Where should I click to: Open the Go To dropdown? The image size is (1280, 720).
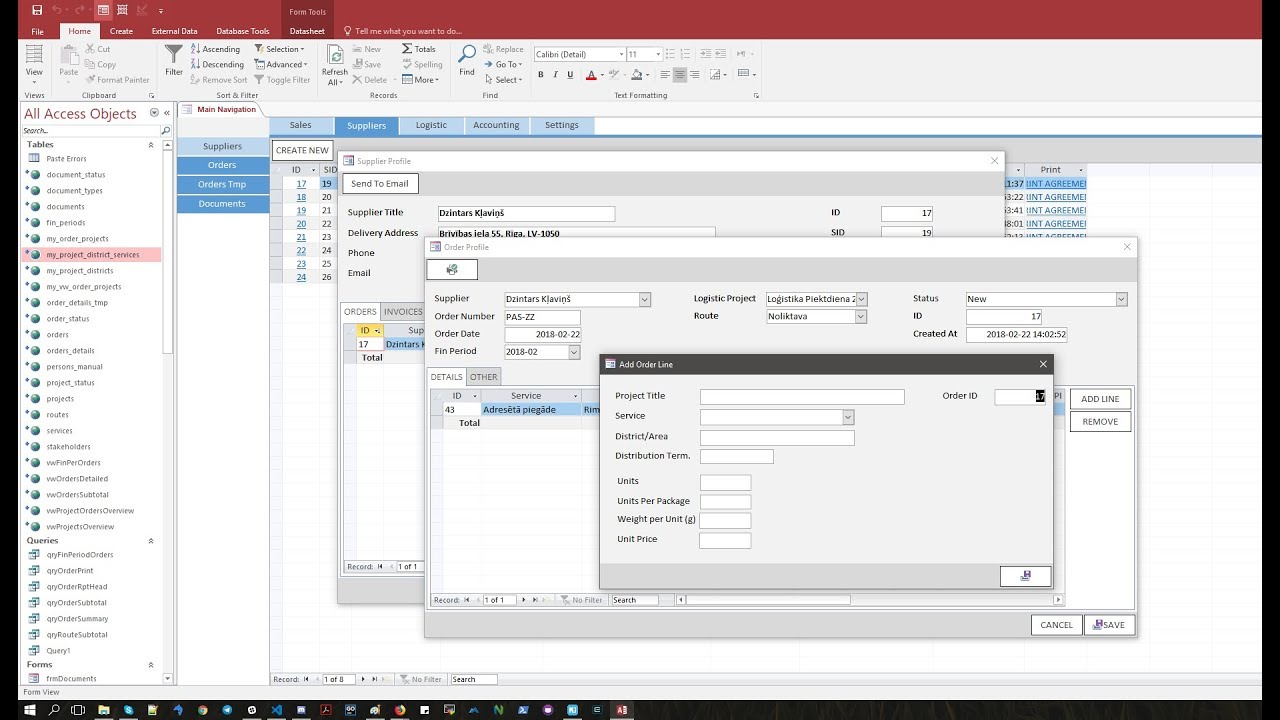(x=503, y=64)
